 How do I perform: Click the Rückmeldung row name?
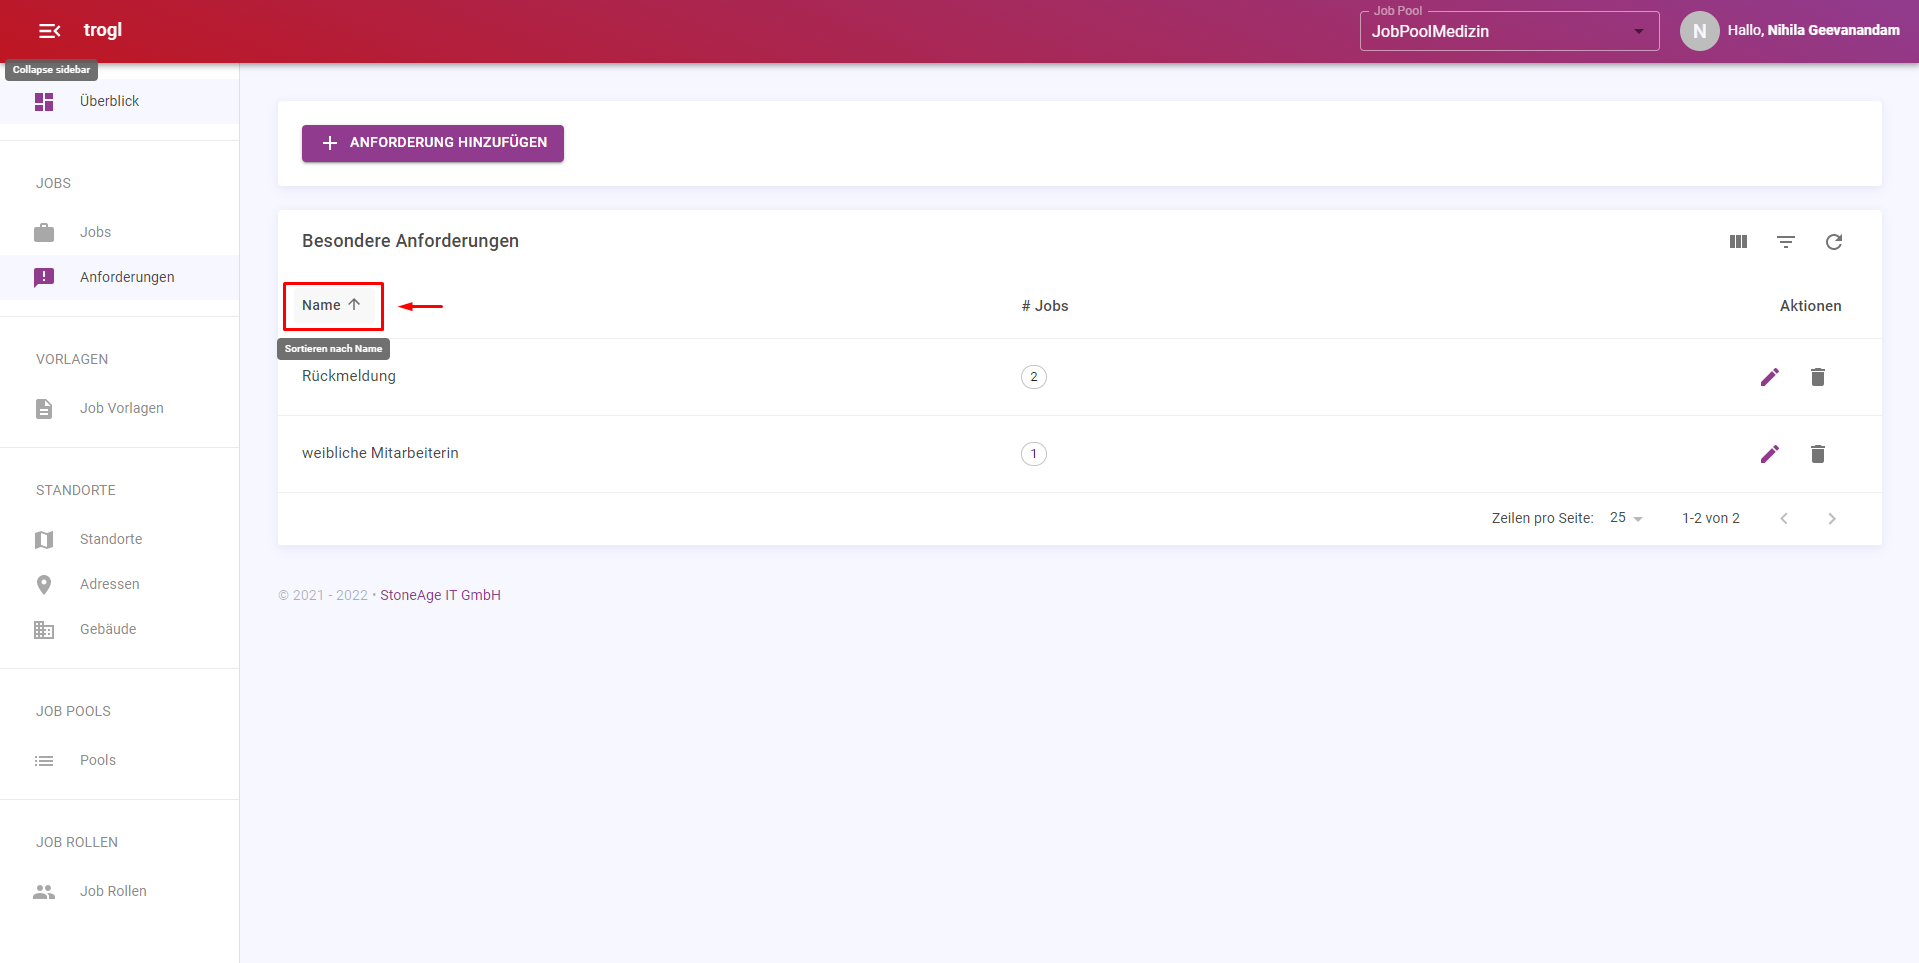[349, 376]
